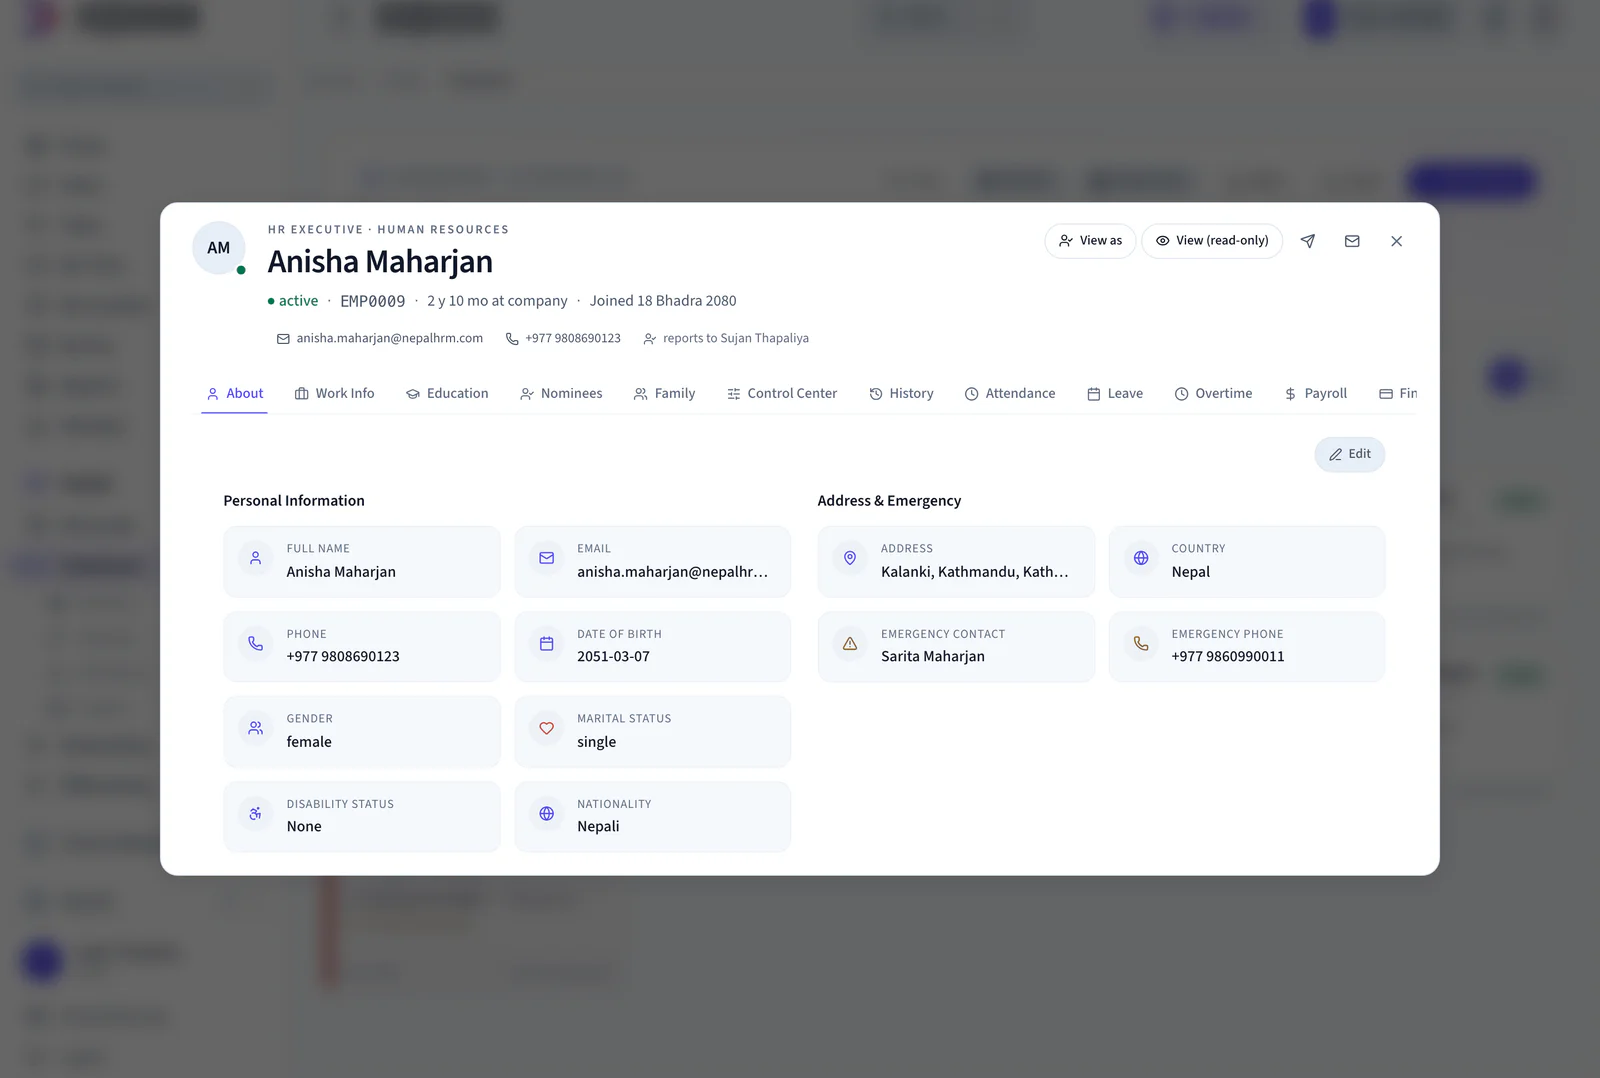The width and height of the screenshot is (1600, 1078).
Task: Open the Payroll tab
Action: (x=1315, y=394)
